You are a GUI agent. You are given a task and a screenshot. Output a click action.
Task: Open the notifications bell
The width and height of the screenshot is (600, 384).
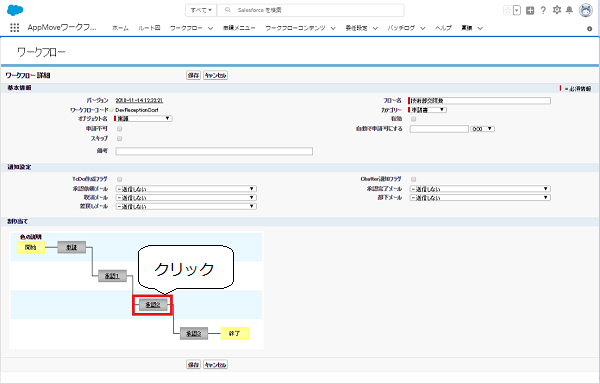569,10
